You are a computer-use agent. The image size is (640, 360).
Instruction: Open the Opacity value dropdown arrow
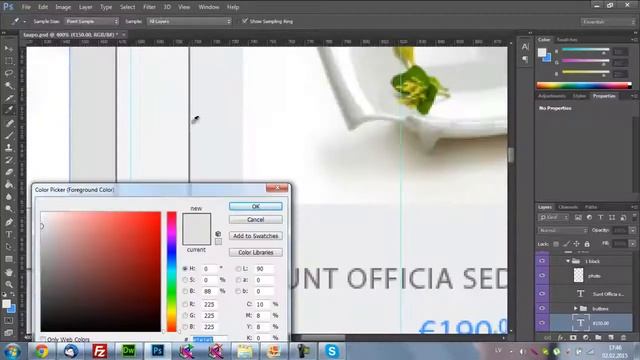click(632, 231)
